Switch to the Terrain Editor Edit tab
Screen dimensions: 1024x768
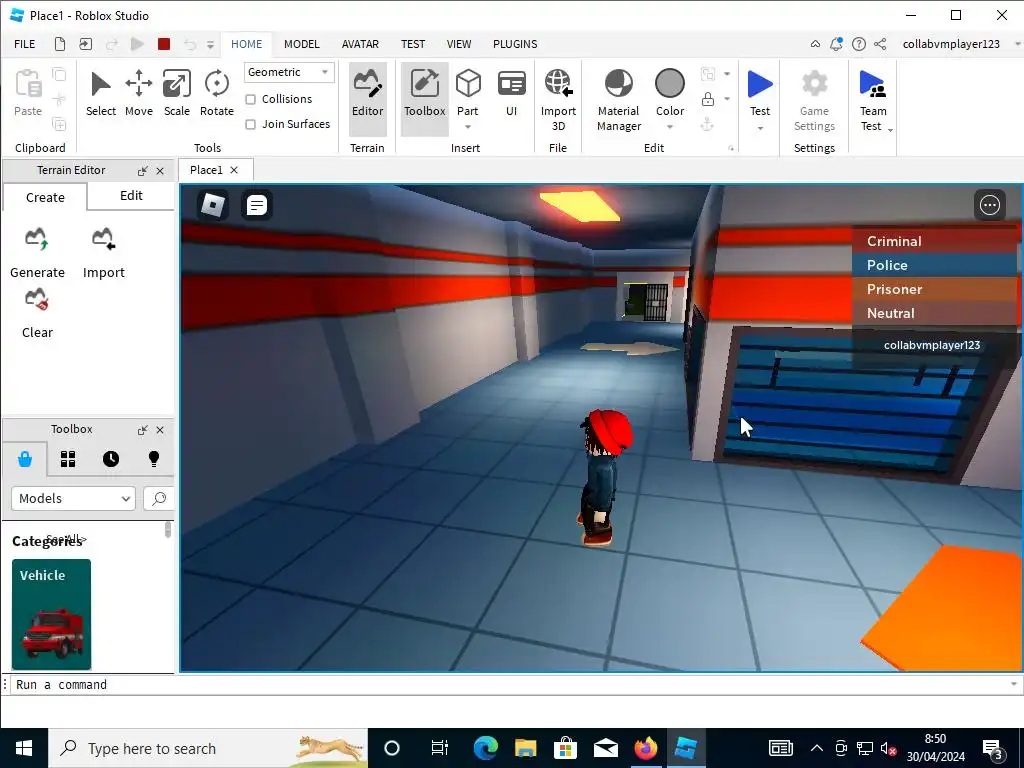131,195
